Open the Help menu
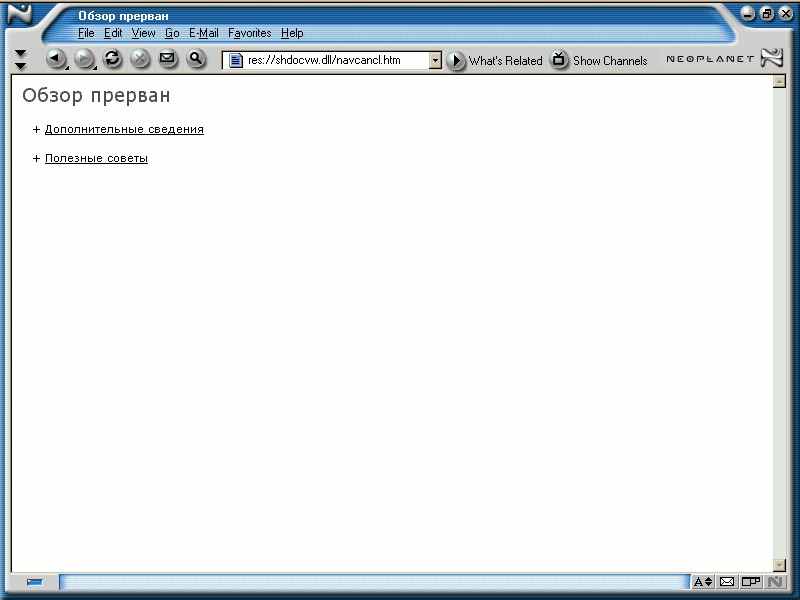The height and width of the screenshot is (600, 800). pyautogui.click(x=292, y=33)
